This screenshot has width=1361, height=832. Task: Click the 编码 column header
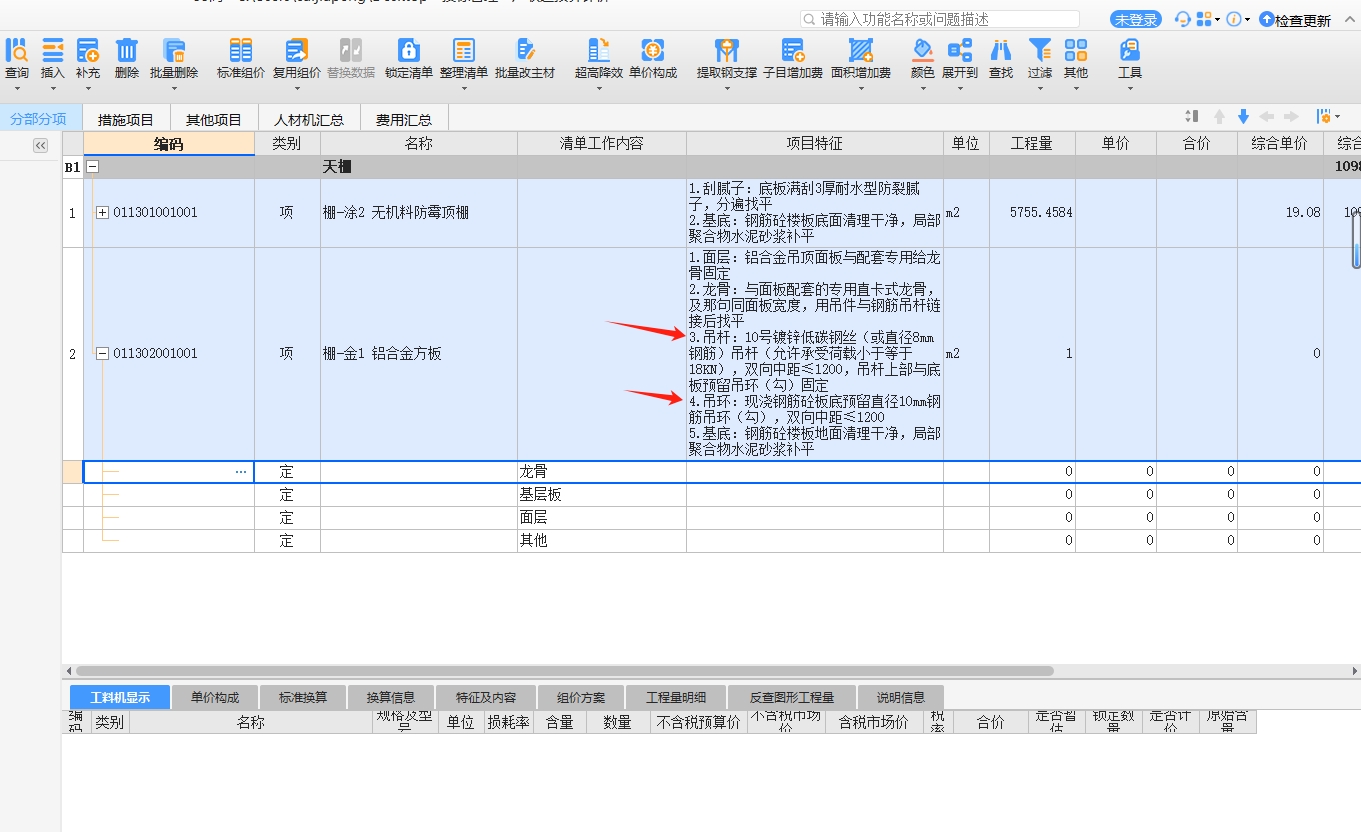tap(169, 144)
